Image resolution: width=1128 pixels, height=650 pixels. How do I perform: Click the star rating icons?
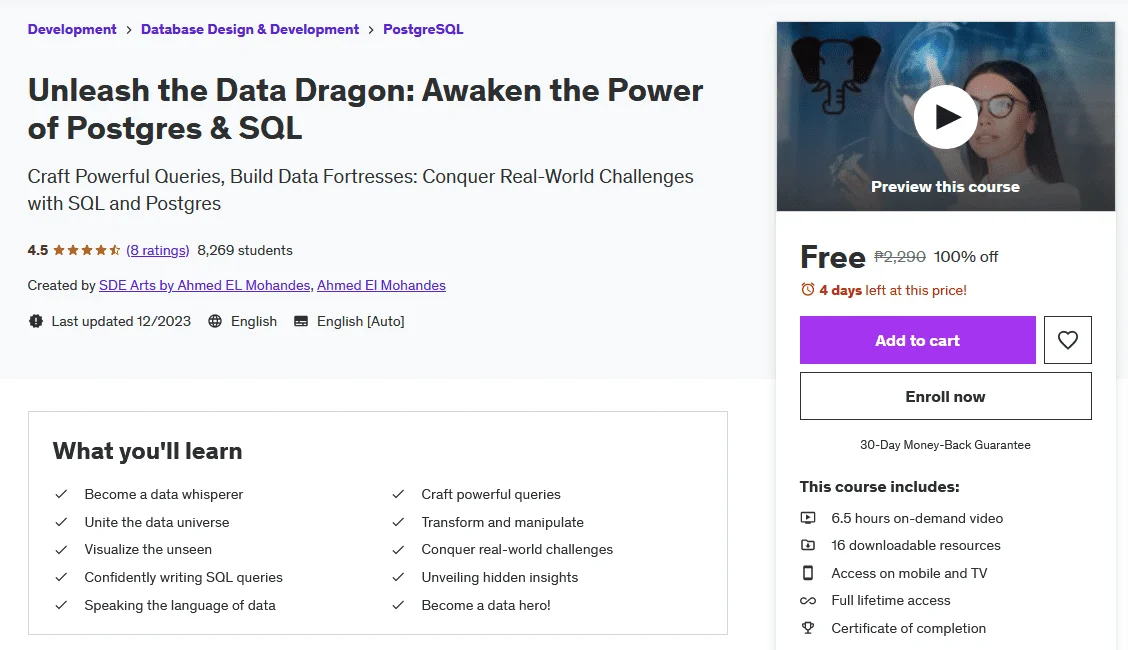[x=86, y=250]
